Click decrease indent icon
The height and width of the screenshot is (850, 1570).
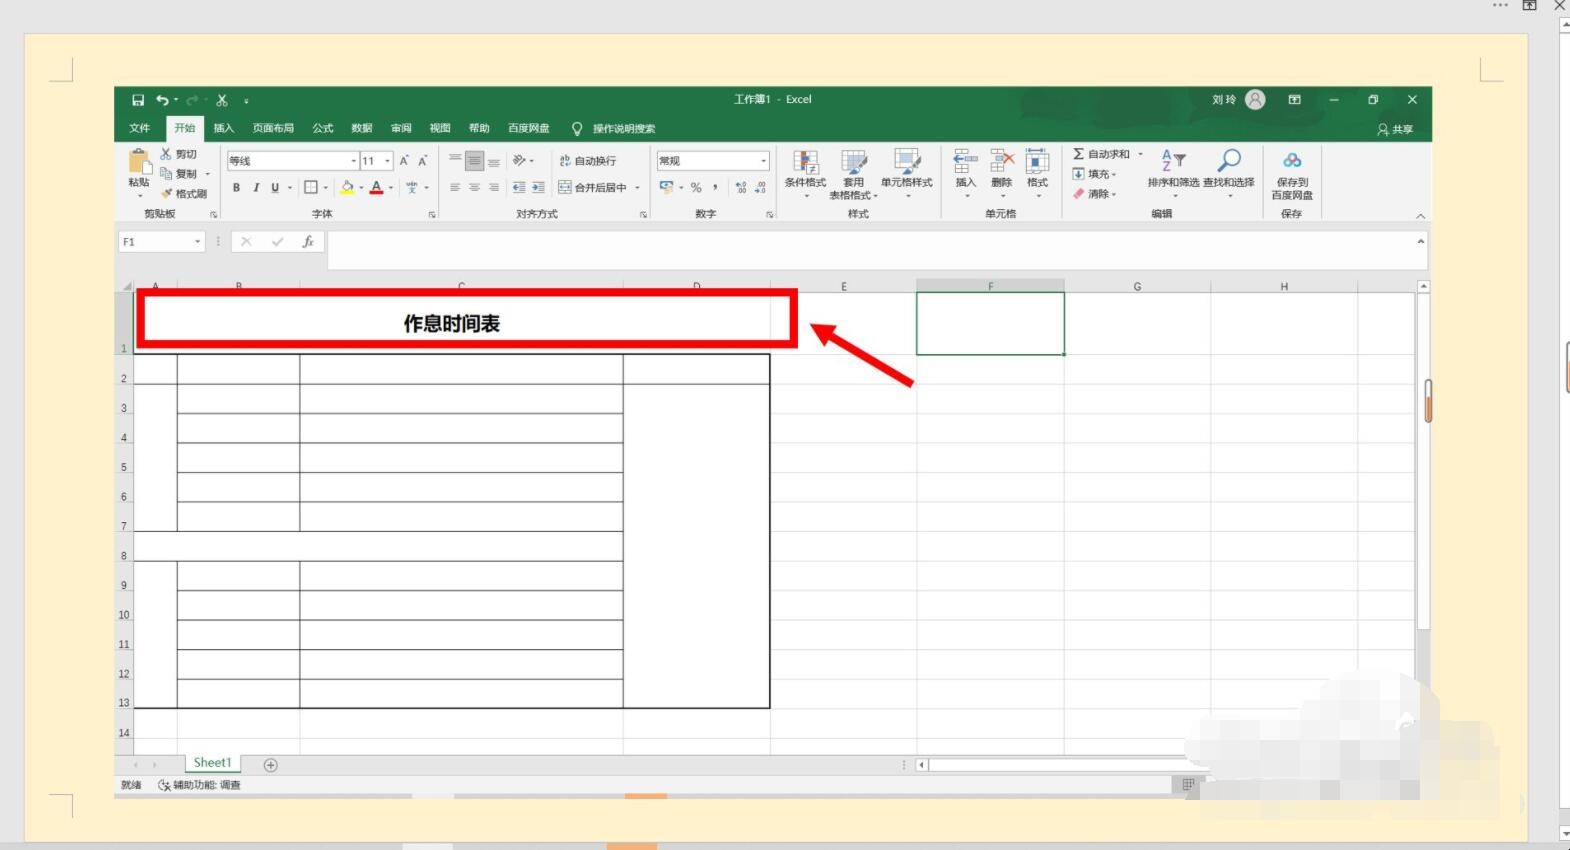[x=518, y=188]
